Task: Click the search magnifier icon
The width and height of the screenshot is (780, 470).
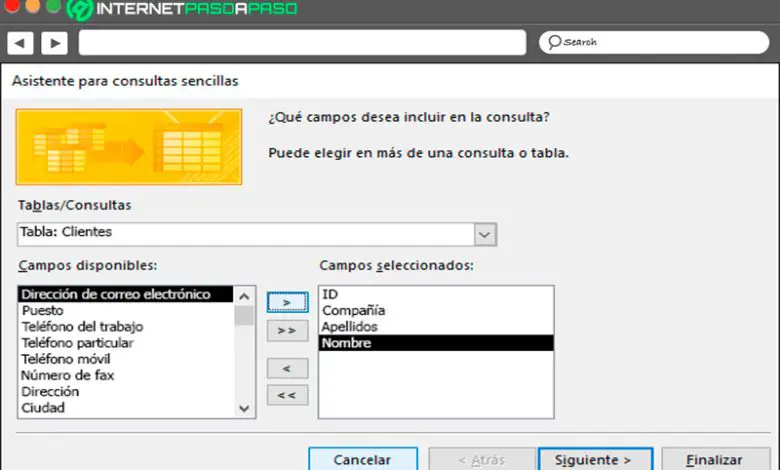Action: pyautogui.click(x=554, y=42)
